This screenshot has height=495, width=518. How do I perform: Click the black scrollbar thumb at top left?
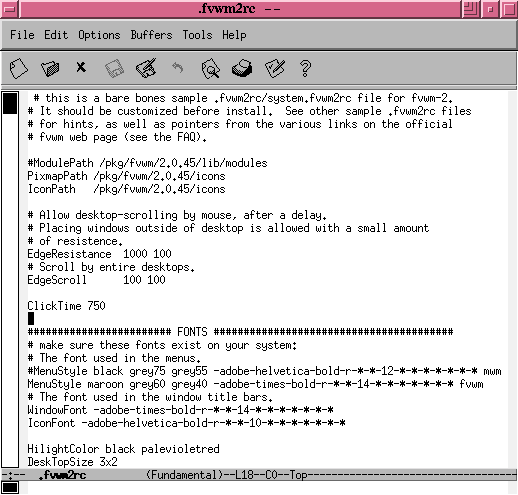point(10,103)
